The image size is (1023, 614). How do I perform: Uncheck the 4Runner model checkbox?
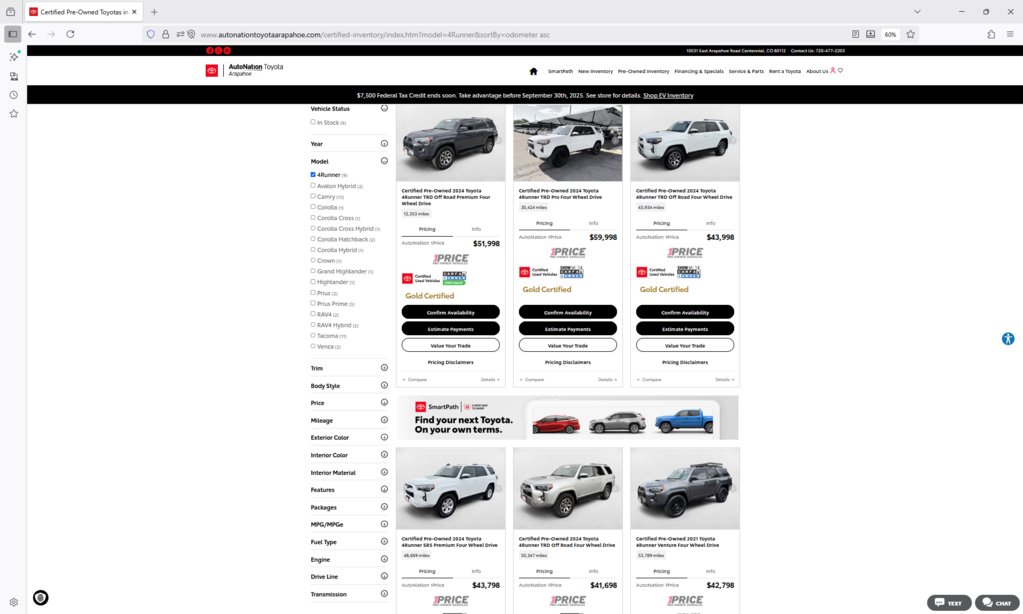click(313, 174)
